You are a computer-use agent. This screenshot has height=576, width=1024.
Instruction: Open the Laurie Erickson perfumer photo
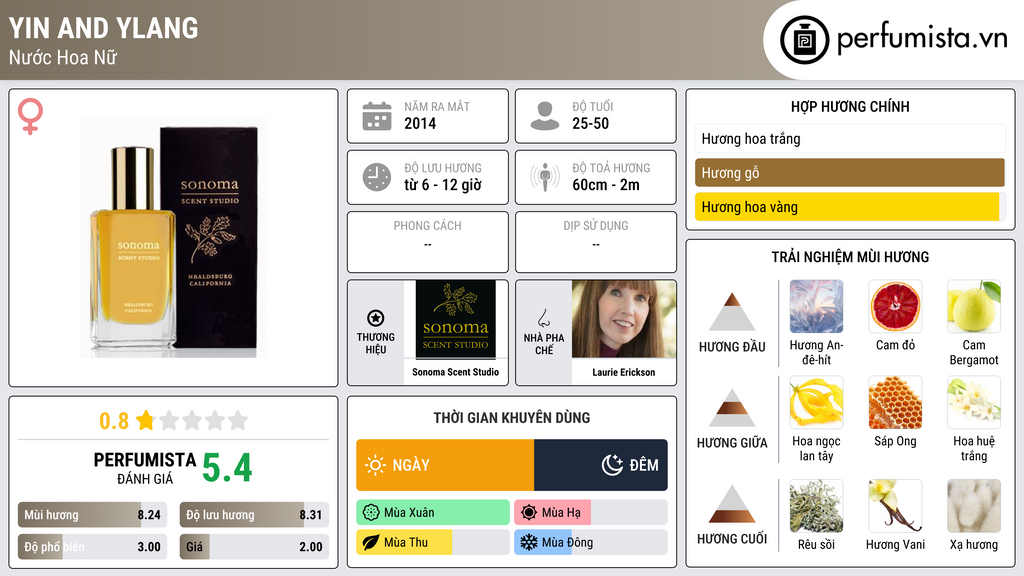click(624, 319)
